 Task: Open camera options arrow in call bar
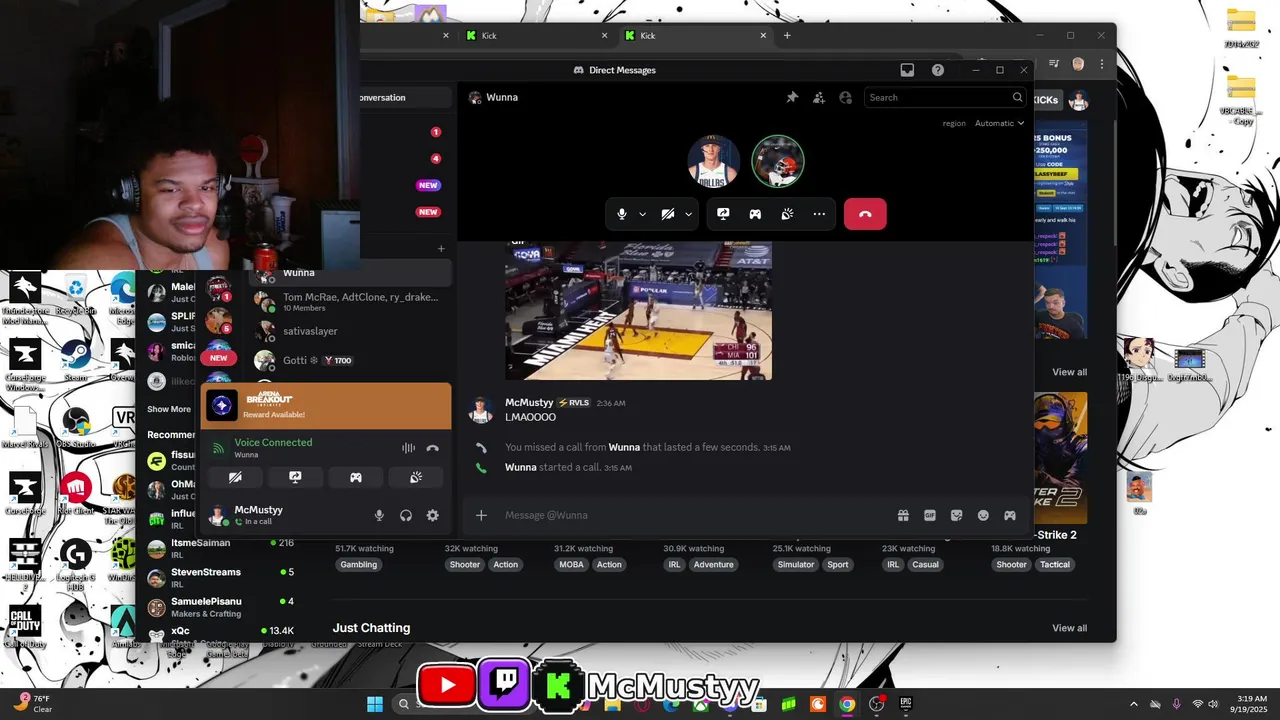click(x=688, y=214)
